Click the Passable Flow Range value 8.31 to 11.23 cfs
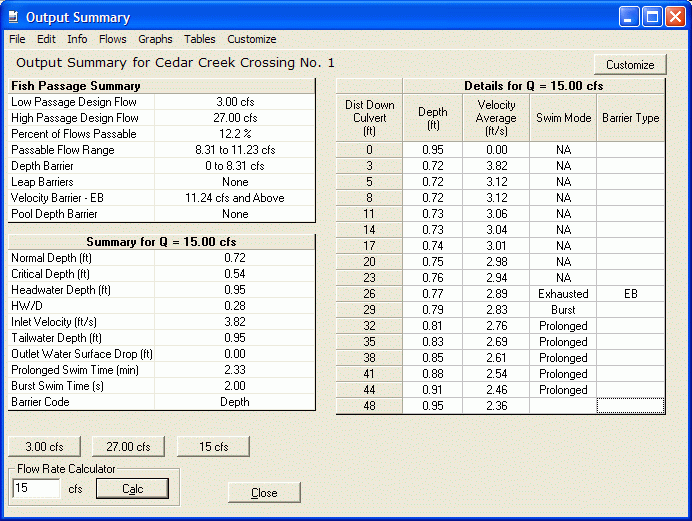The height and width of the screenshot is (521, 692). (x=235, y=150)
